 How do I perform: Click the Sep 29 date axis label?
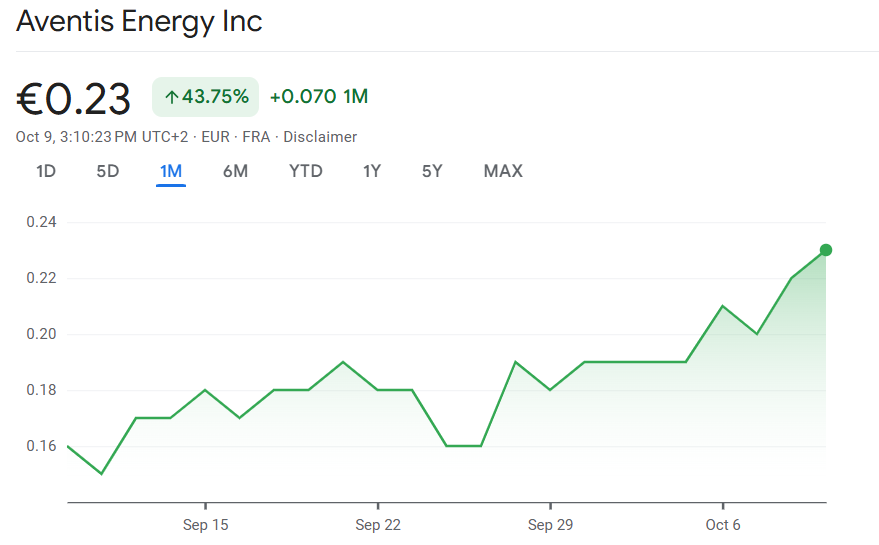click(549, 525)
